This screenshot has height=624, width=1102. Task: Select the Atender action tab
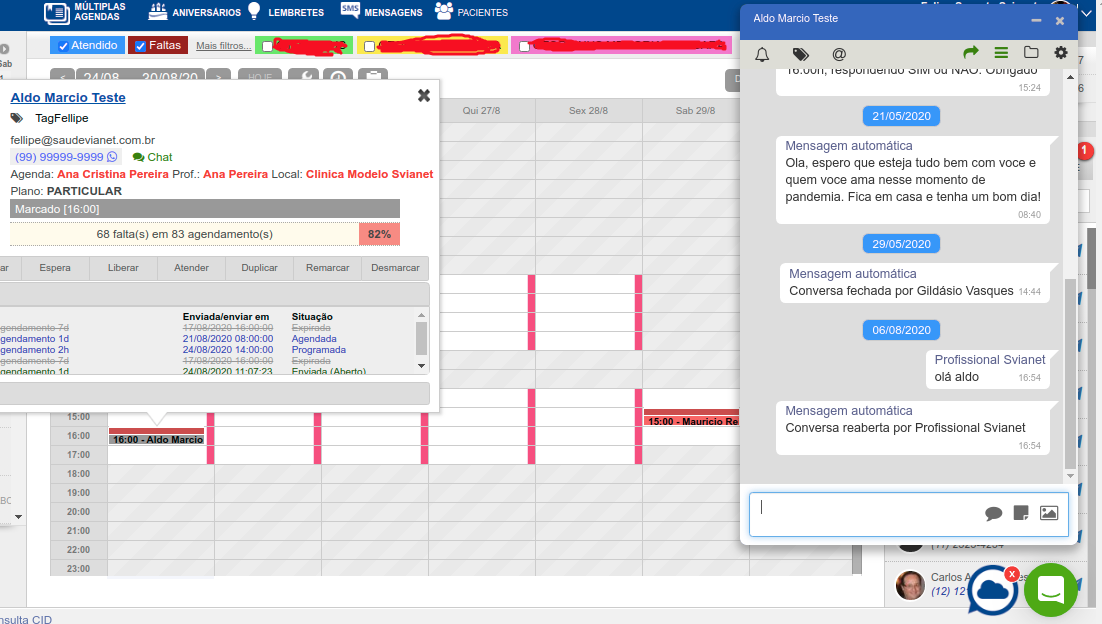pyautogui.click(x=191, y=268)
